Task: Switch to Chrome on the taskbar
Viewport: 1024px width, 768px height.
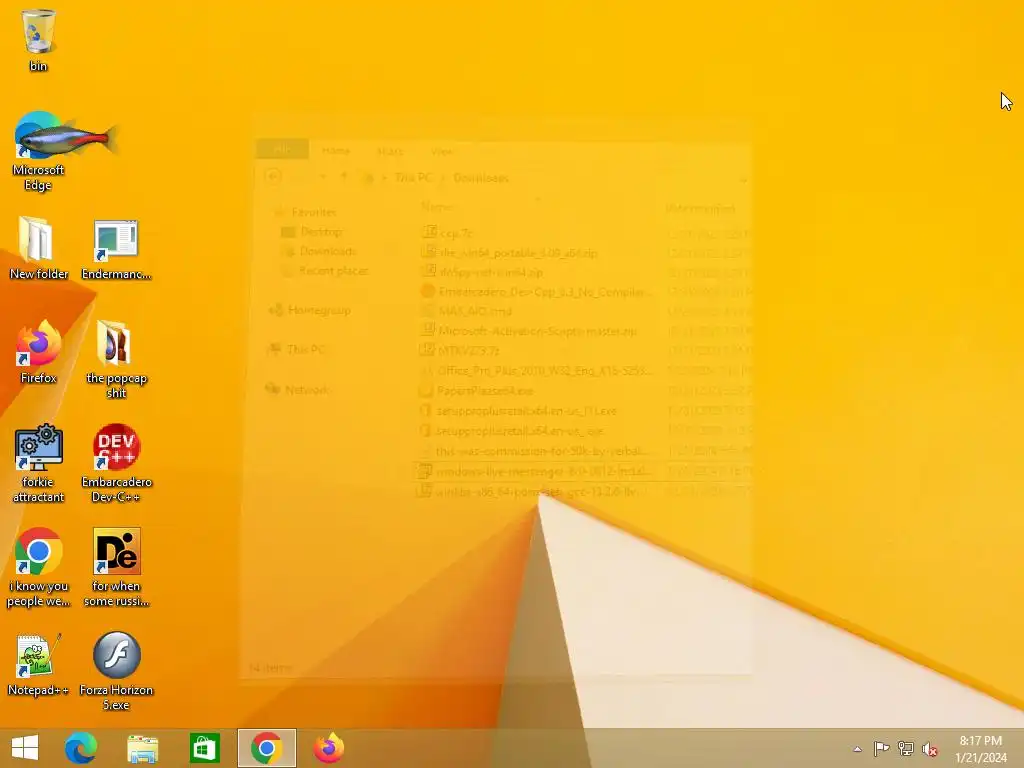Action: tap(266, 748)
